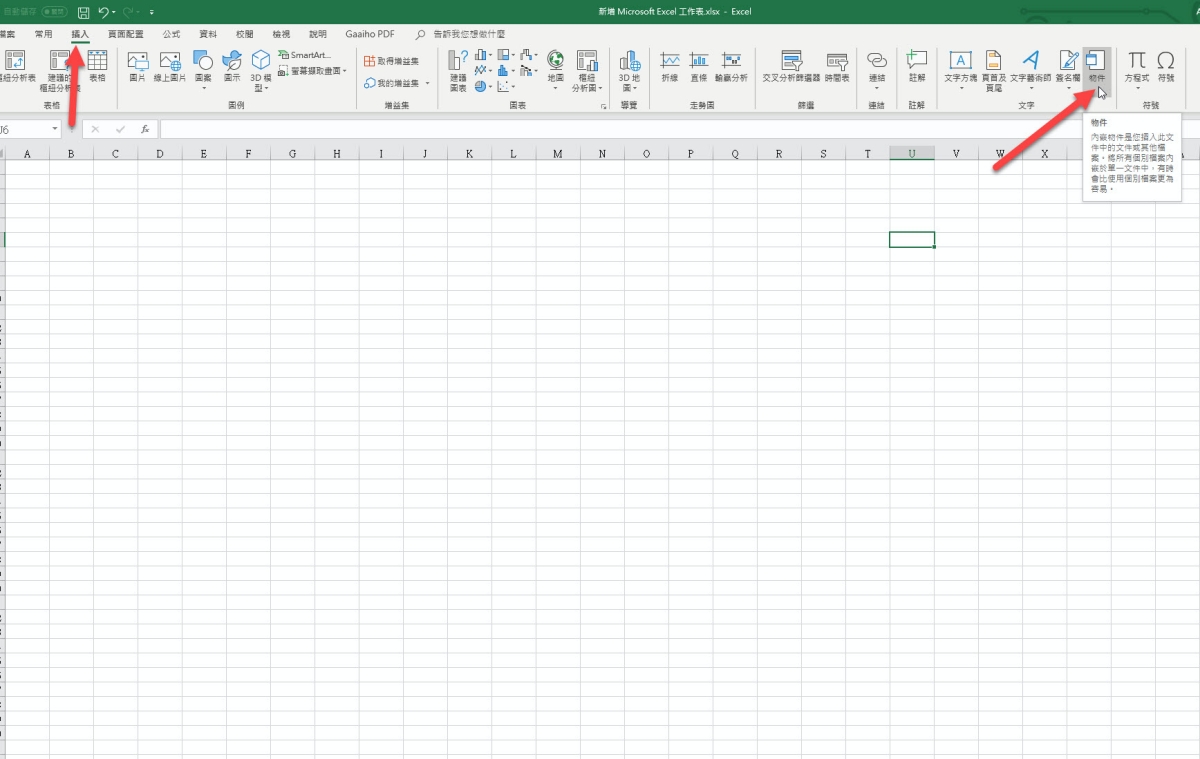Viewport: 1200px width, 759px height.
Task: Click the SmartArt button
Action: click(305, 55)
